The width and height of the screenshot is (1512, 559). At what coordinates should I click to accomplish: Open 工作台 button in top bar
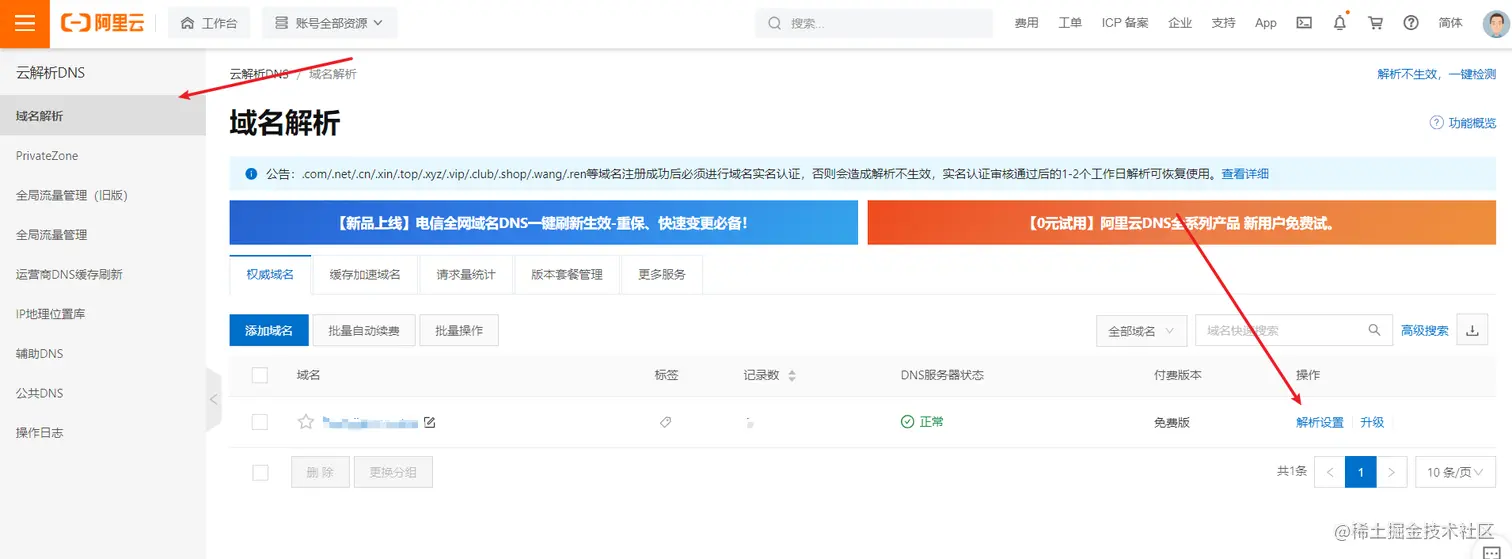209,23
